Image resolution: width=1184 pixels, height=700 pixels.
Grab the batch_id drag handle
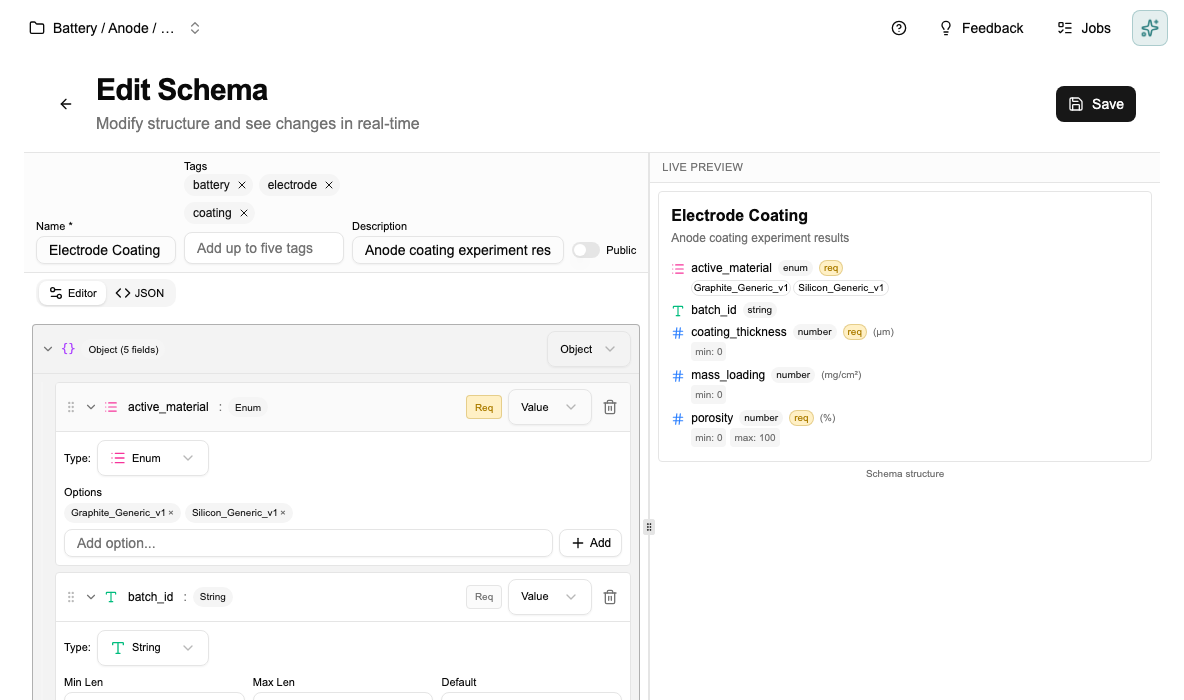(x=71, y=597)
